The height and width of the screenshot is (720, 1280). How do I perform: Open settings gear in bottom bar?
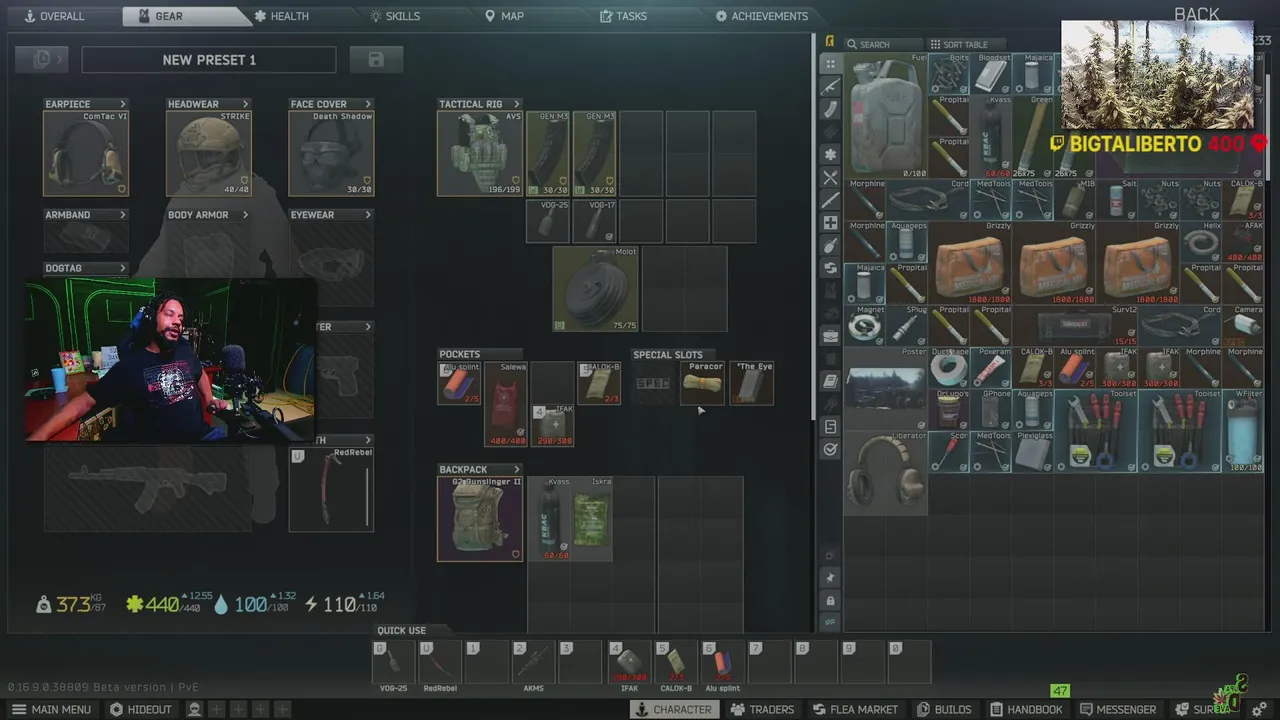click(x=1259, y=709)
